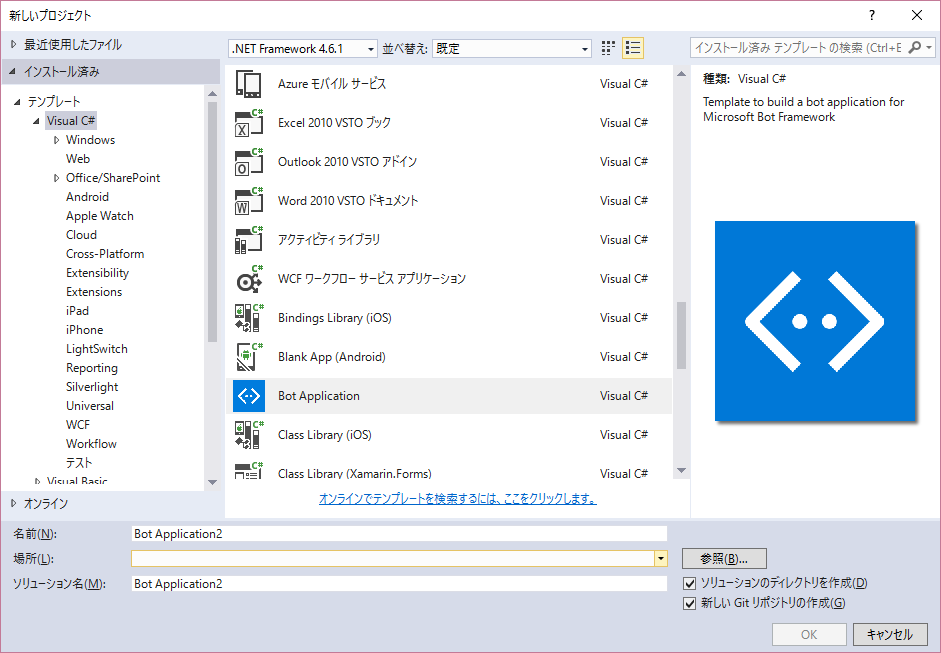The height and width of the screenshot is (653, 941).
Task: Select the Silverlight category
Action: click(92, 387)
